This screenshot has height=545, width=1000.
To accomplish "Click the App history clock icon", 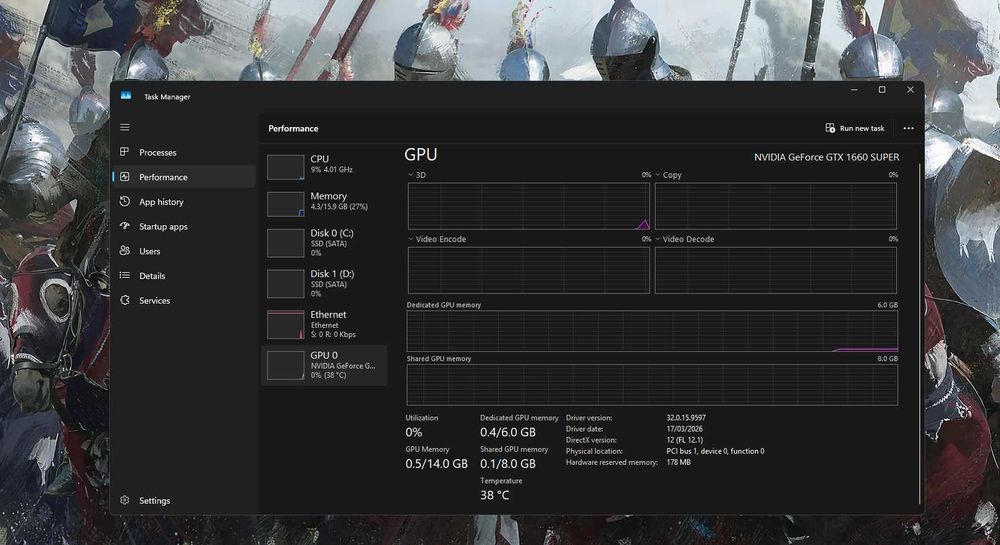I will tap(124, 201).
